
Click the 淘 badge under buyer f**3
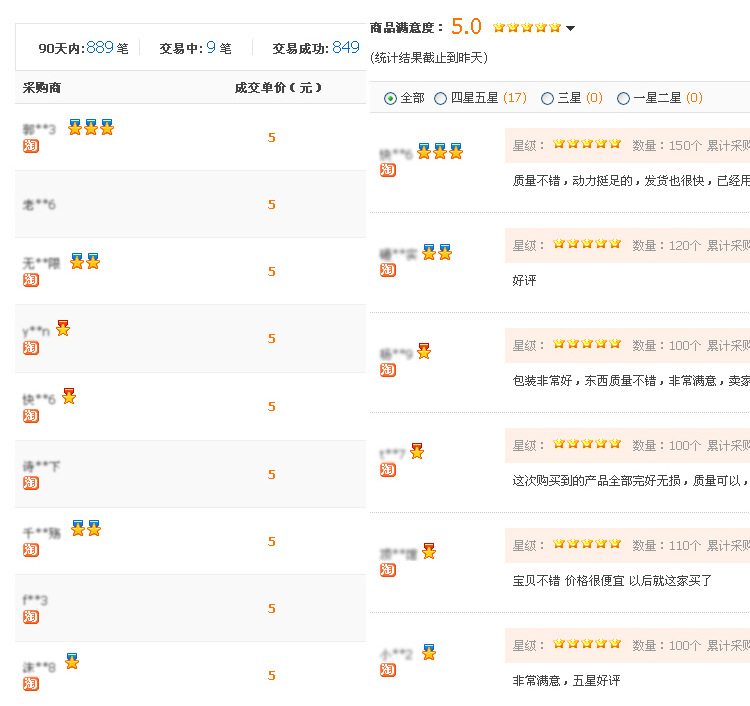click(31, 617)
